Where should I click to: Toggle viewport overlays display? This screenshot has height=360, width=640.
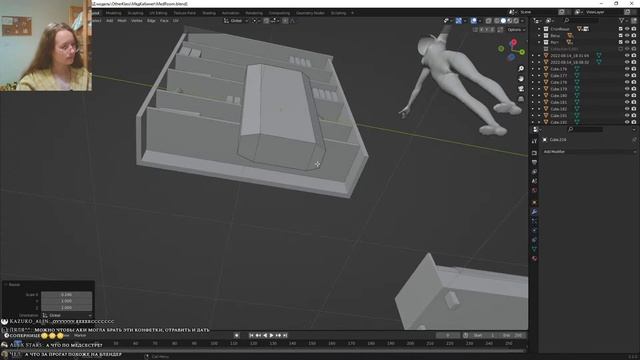474,20
